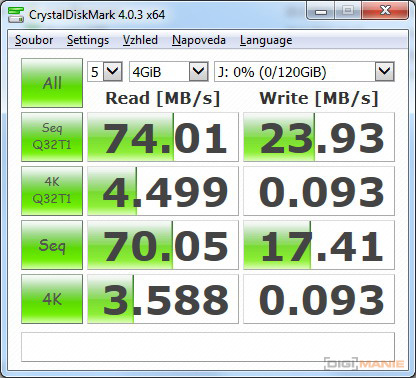Start the plain Seq test
416x378 pixels.
pos(52,245)
